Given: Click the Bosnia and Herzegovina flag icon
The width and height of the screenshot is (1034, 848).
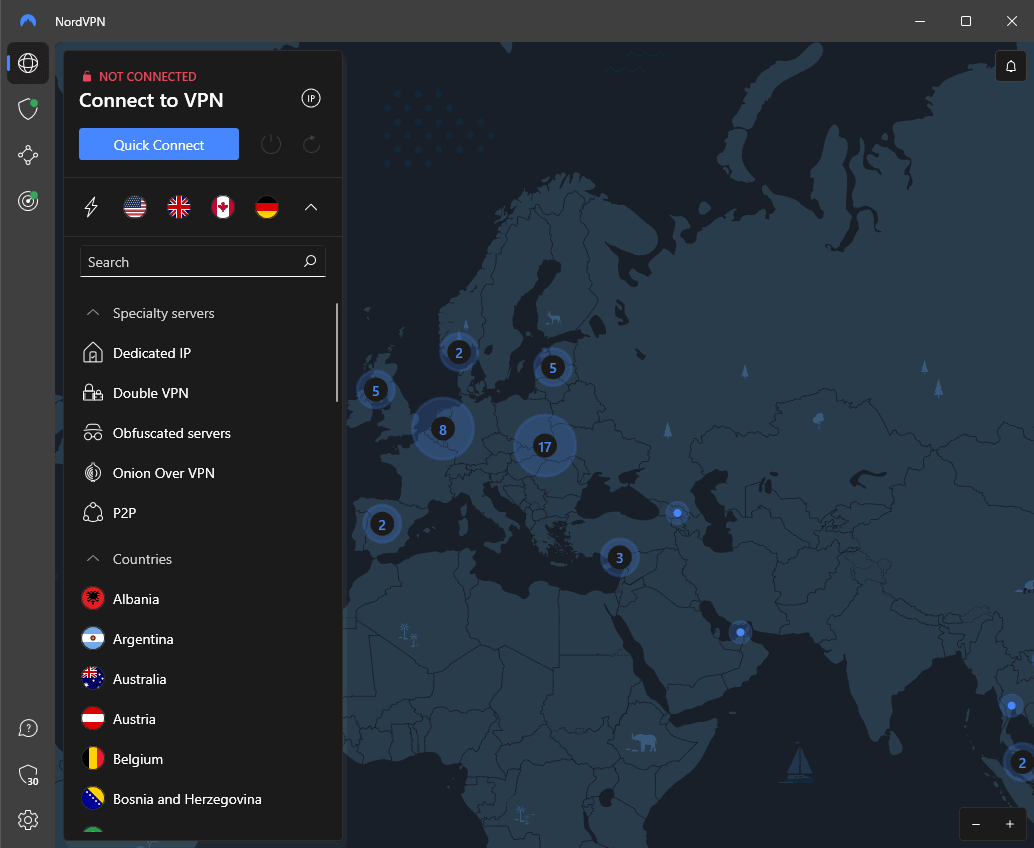Looking at the screenshot, I should tap(93, 799).
